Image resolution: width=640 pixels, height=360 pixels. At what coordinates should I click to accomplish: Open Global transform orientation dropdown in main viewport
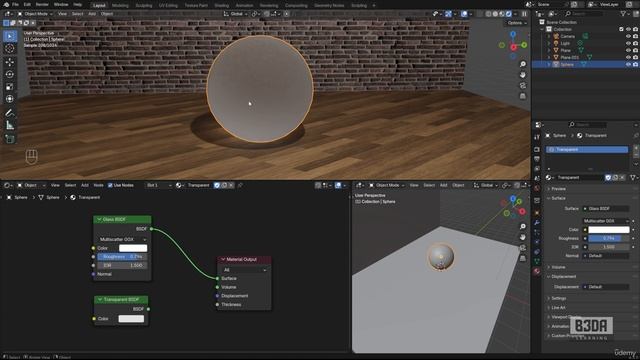click(x=235, y=14)
